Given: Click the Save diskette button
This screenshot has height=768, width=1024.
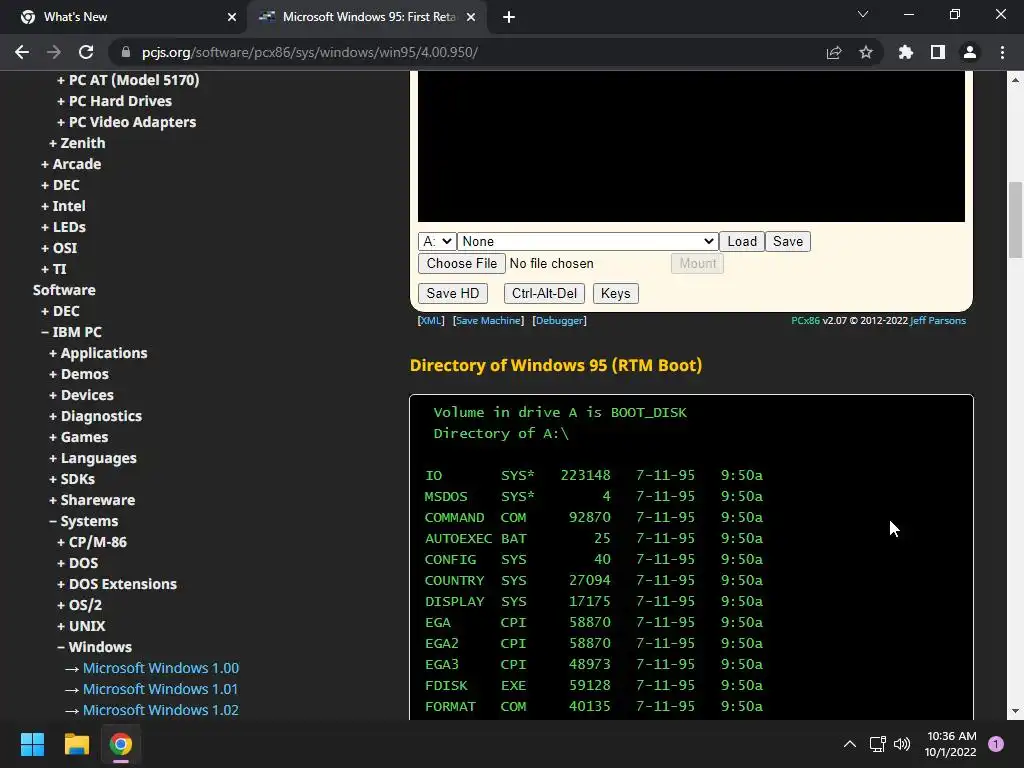Looking at the screenshot, I should click(x=788, y=242).
